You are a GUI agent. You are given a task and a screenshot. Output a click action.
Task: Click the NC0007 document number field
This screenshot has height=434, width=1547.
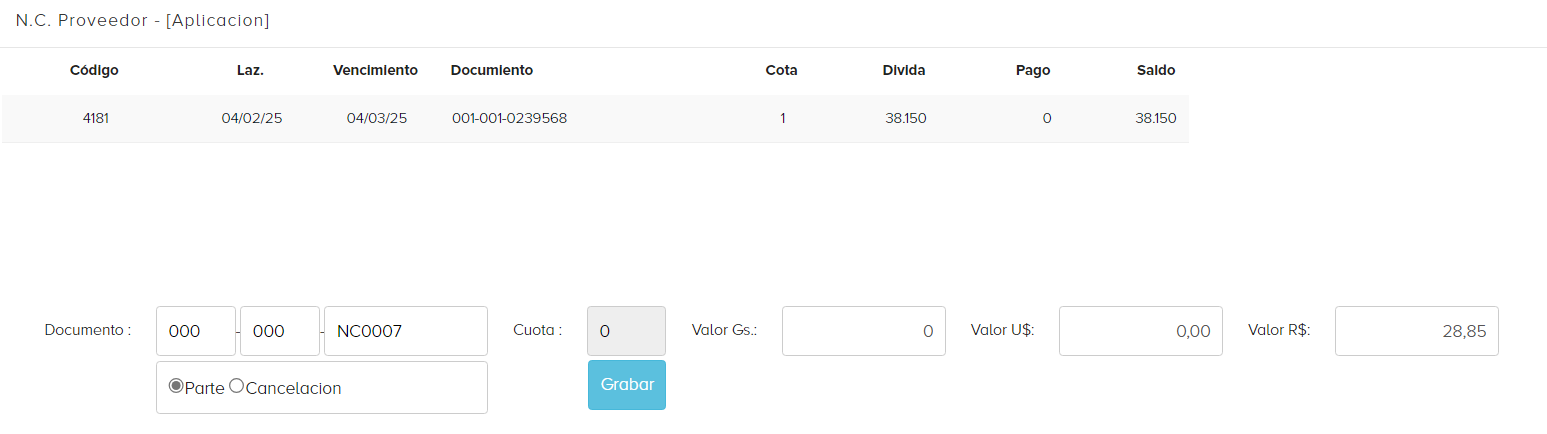click(x=405, y=331)
